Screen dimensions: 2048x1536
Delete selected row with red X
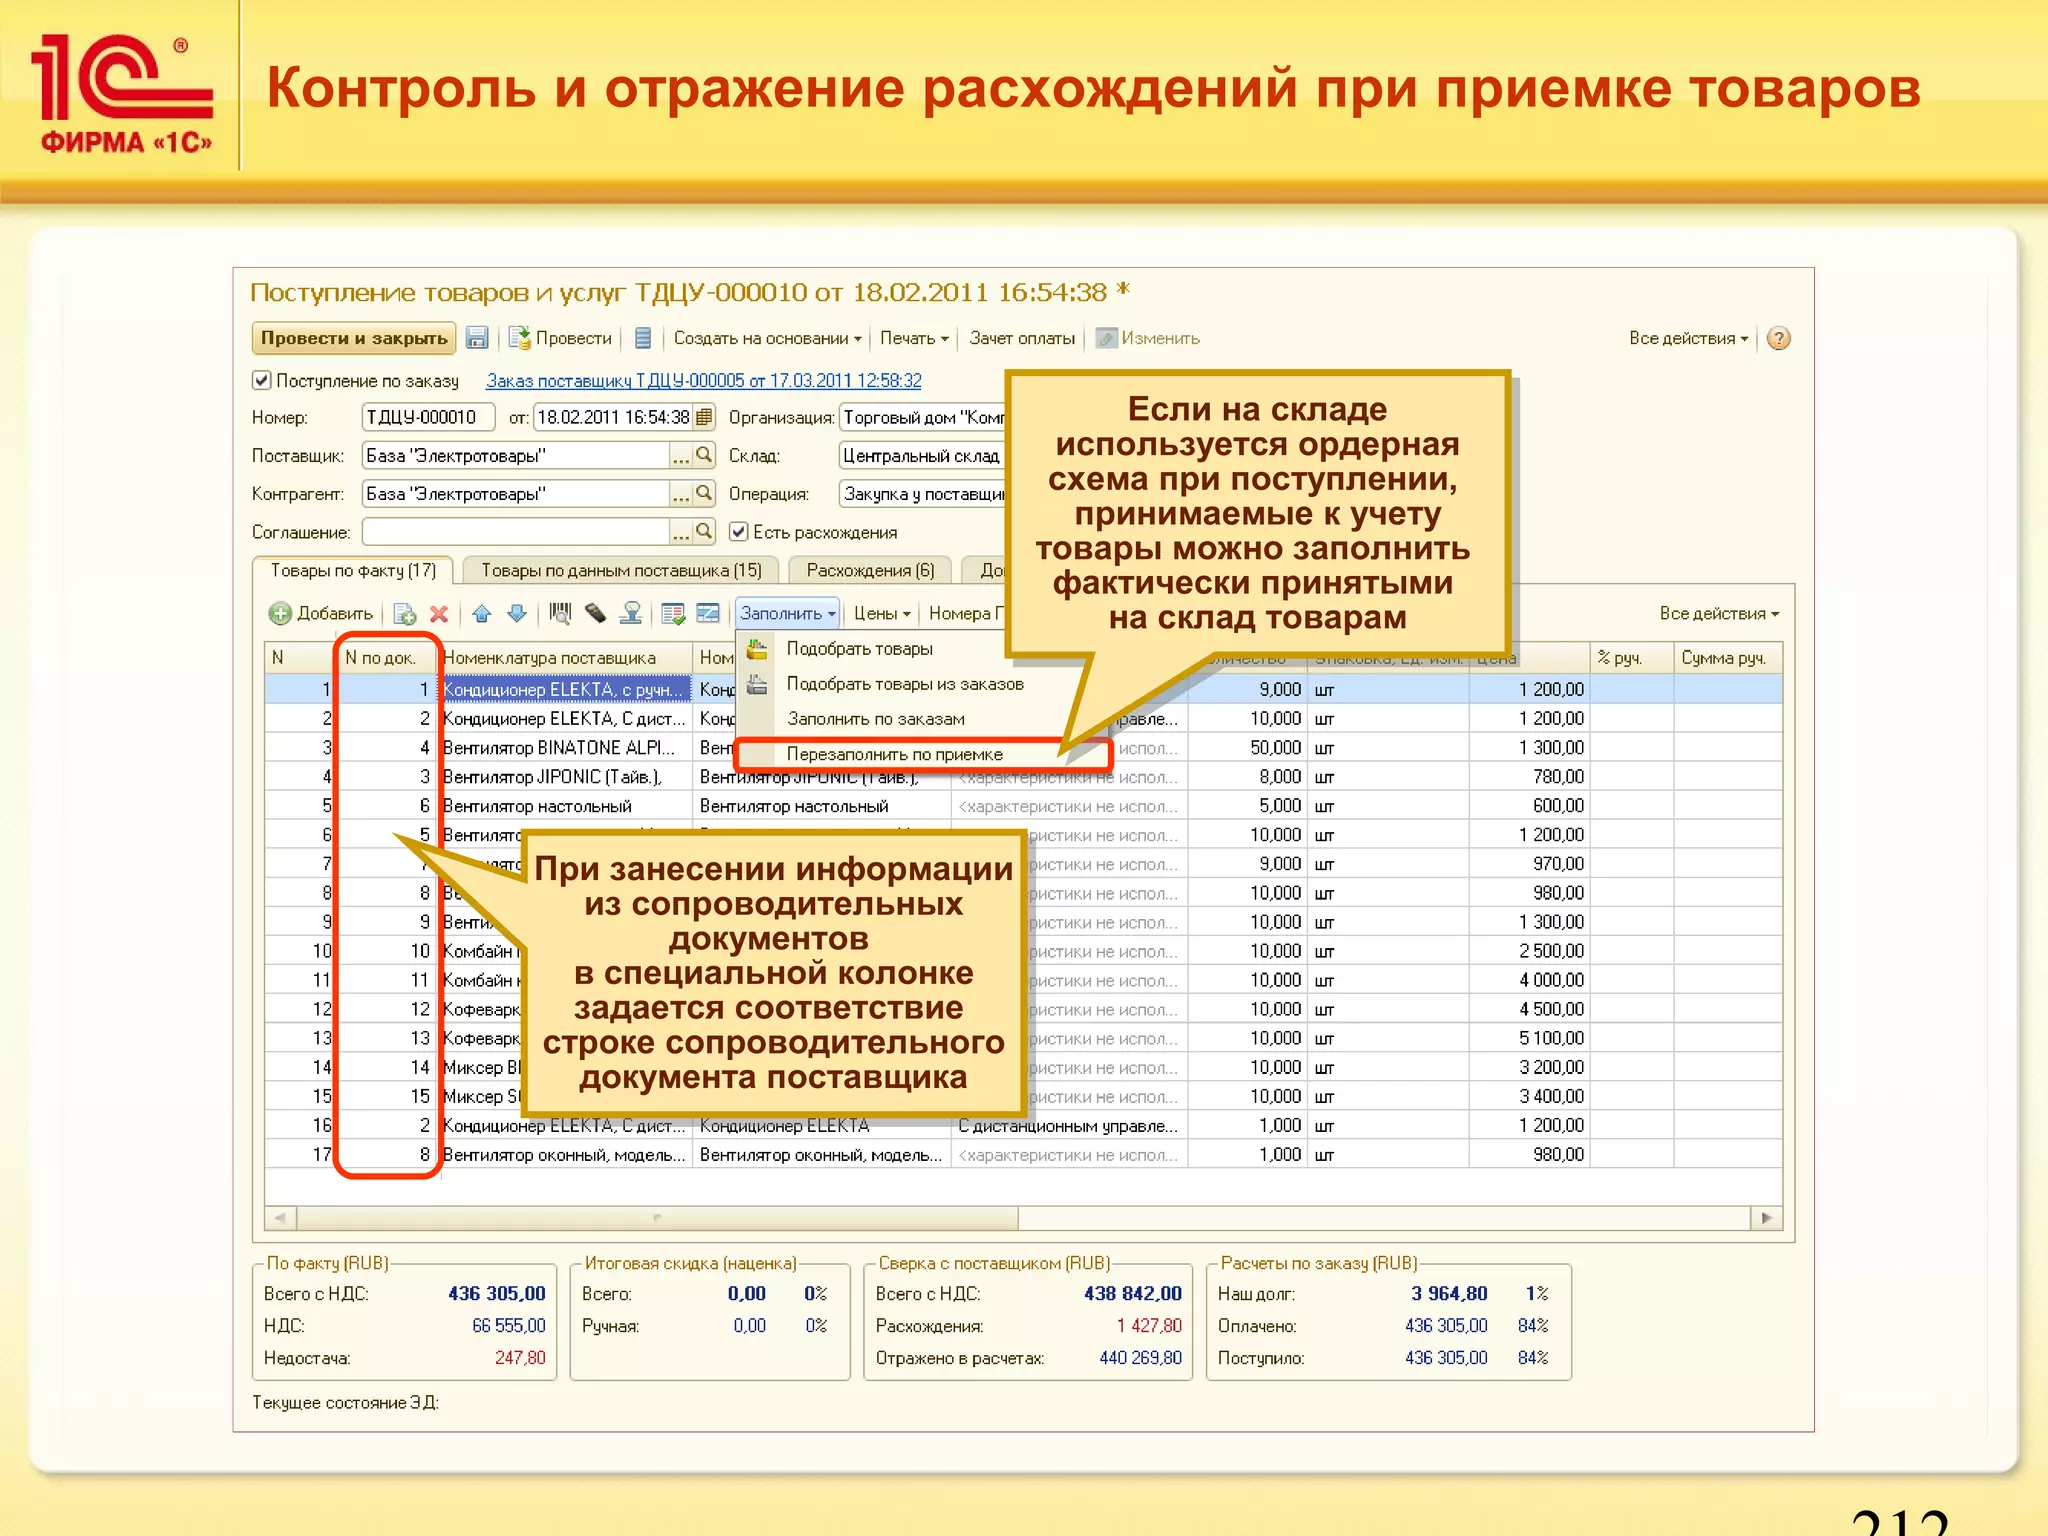[x=438, y=613]
